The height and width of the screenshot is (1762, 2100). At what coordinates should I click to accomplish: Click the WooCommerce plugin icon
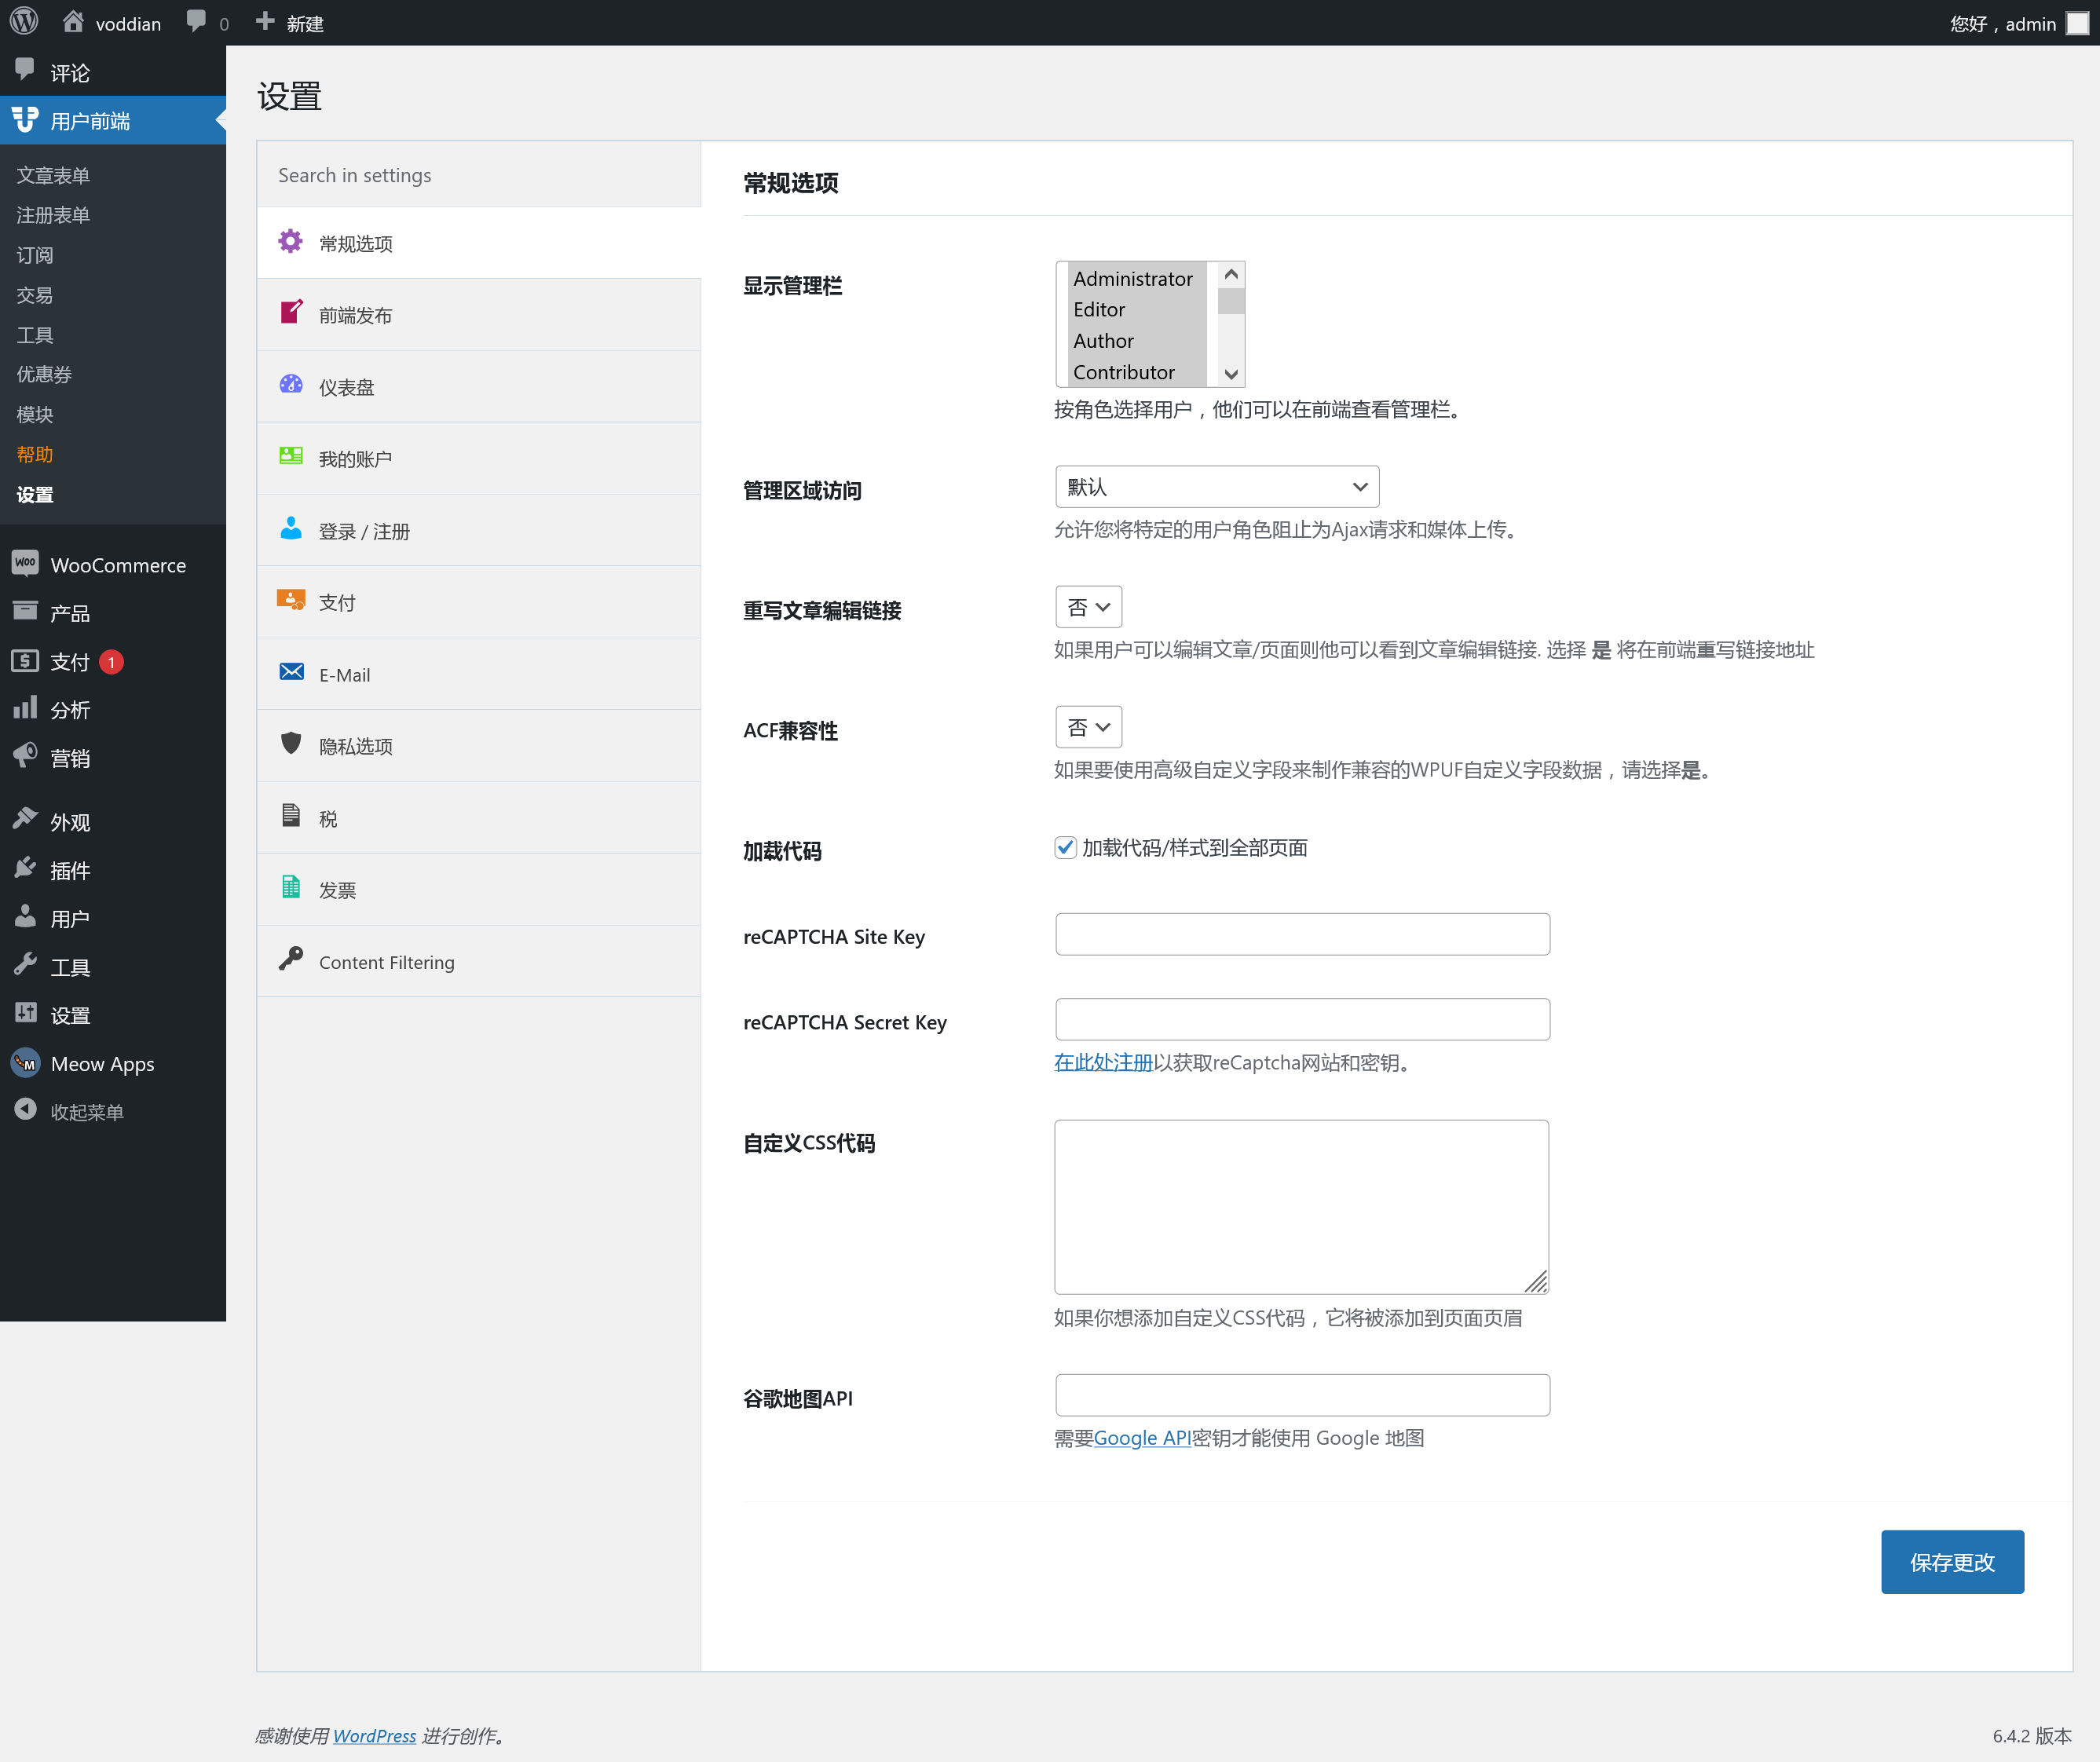[x=24, y=565]
